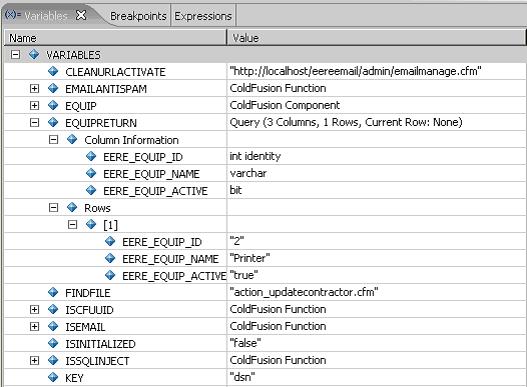Click the diamond icon beside ISINITIALIZED

coord(53,343)
